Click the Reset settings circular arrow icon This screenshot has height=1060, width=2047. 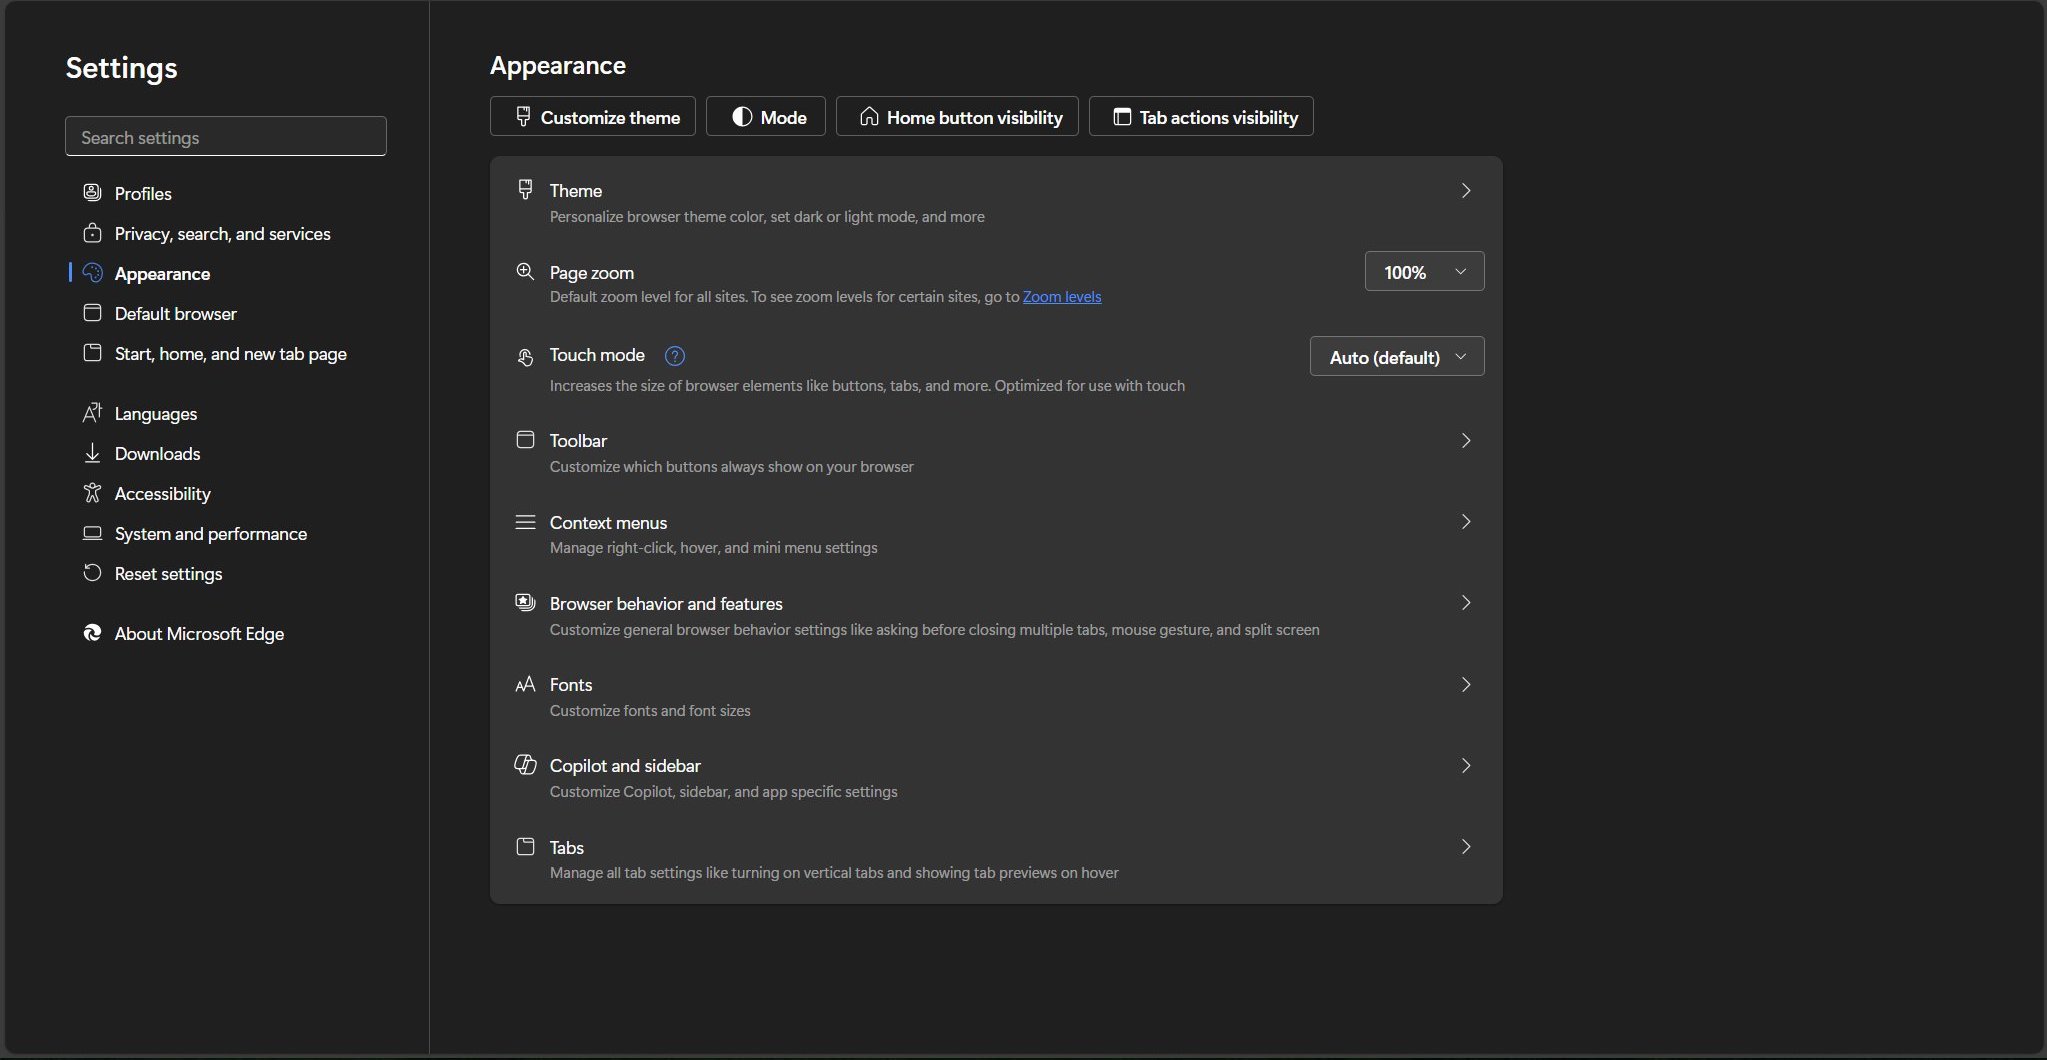coord(92,573)
